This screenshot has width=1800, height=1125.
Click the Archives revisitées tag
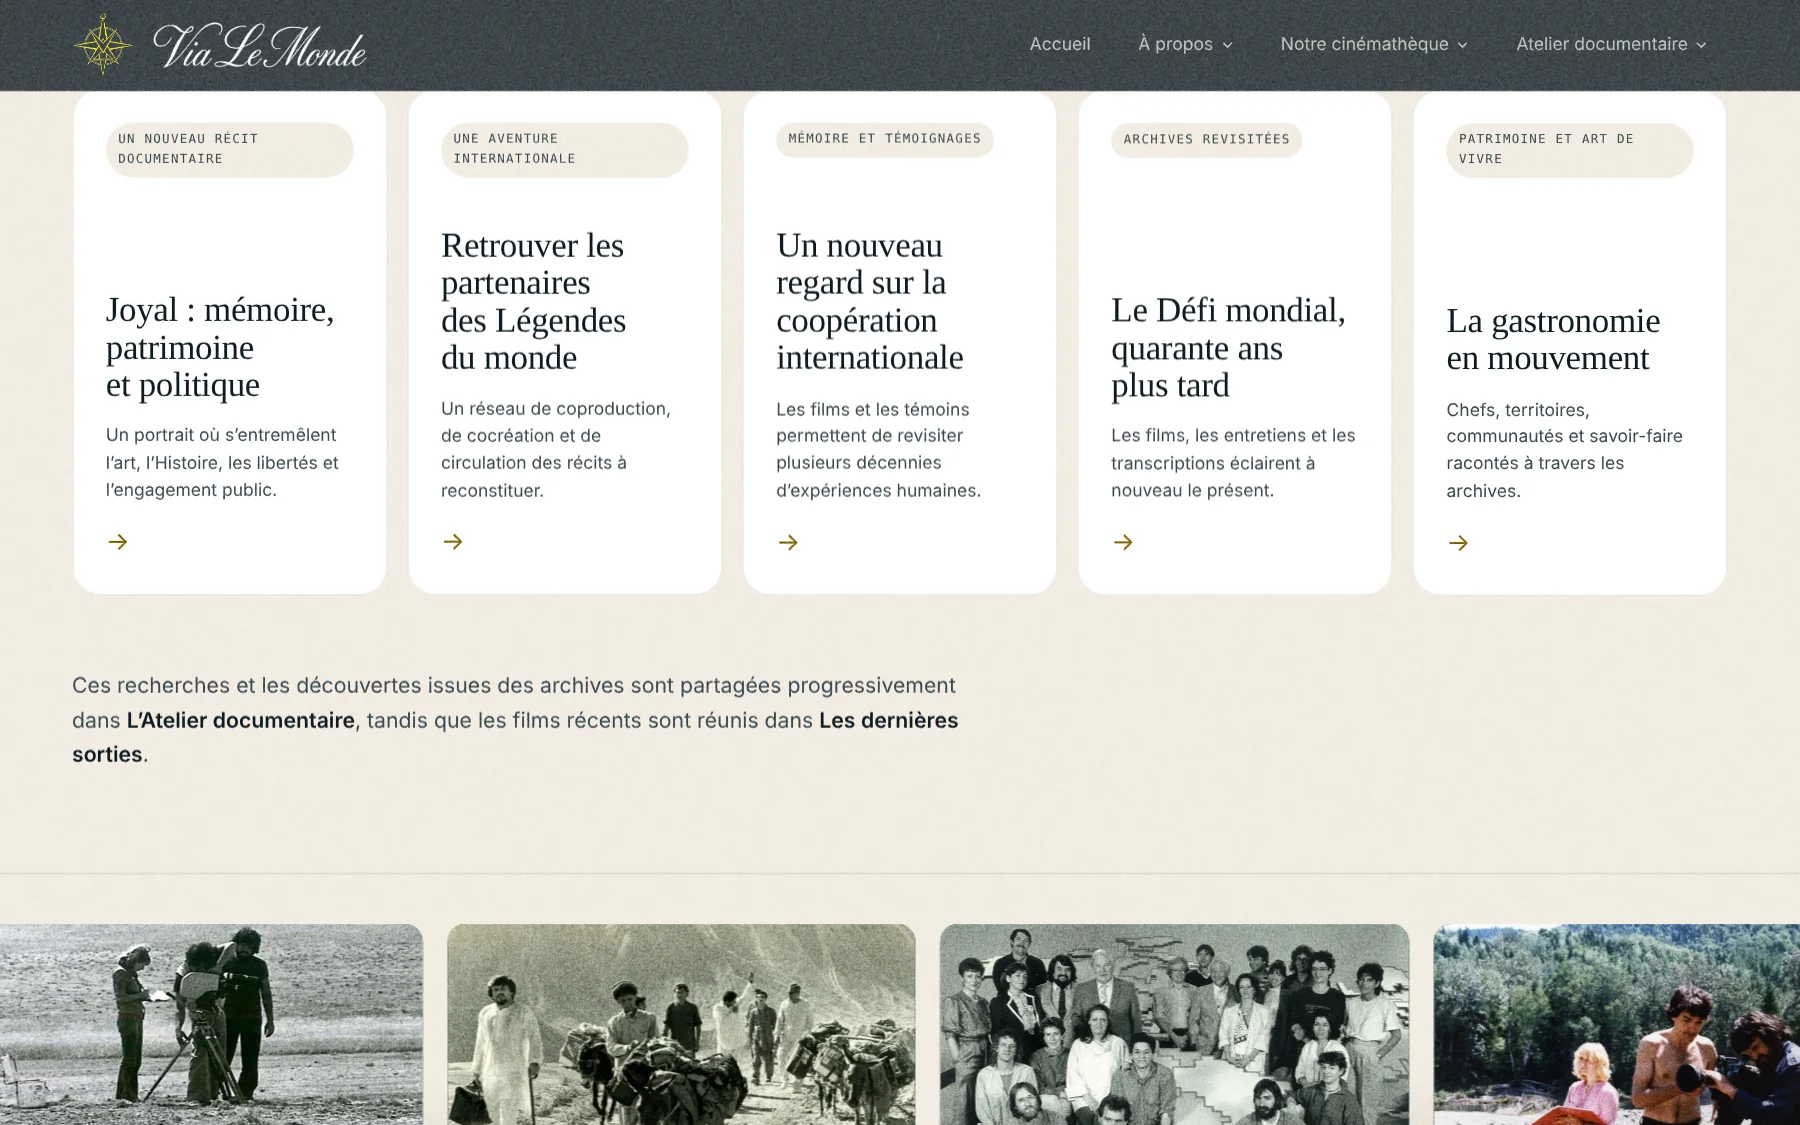[x=1207, y=139]
